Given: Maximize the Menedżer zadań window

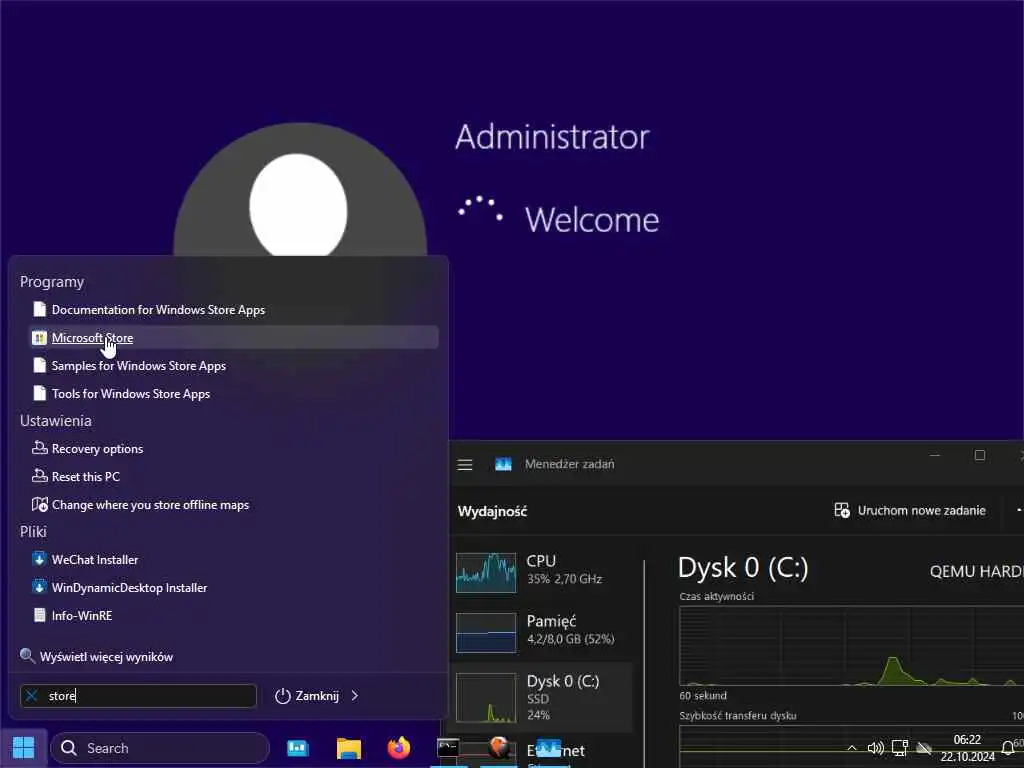Looking at the screenshot, I should (980, 455).
